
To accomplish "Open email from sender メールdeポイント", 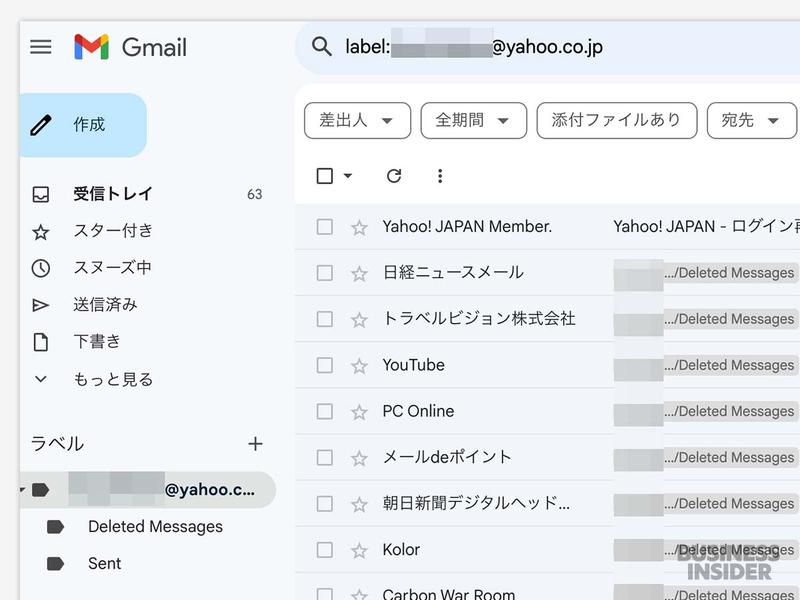I will pyautogui.click(x=446, y=458).
